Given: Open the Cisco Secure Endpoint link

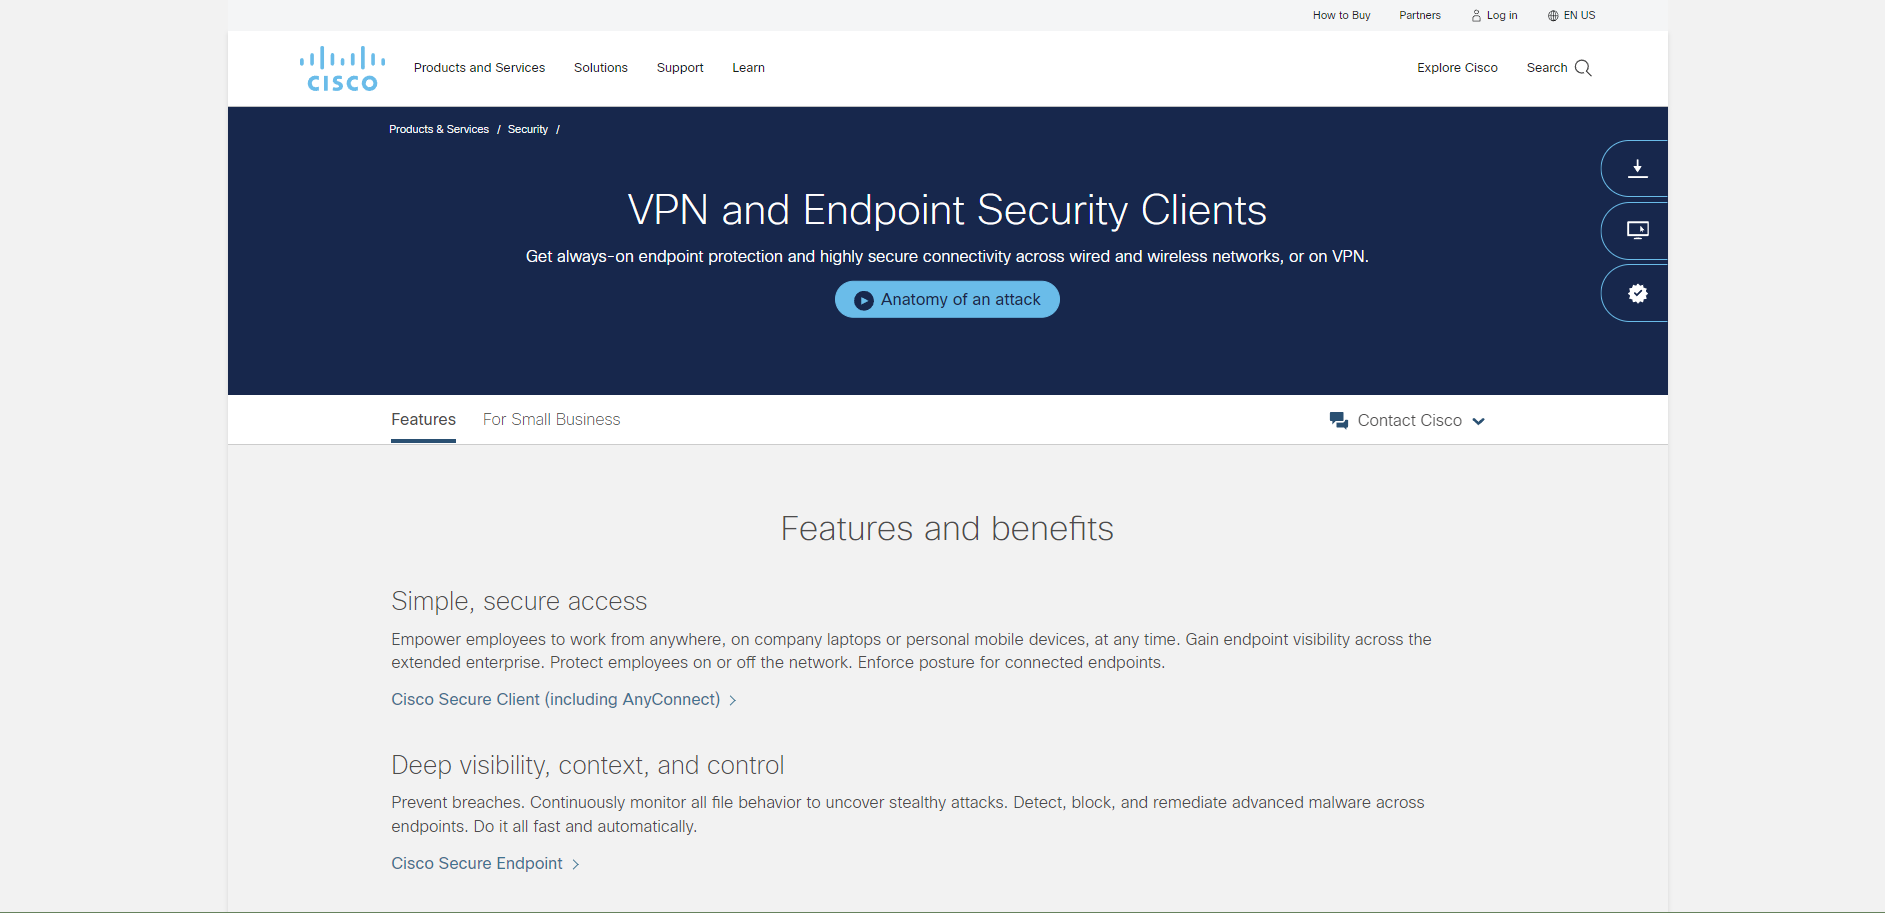Looking at the screenshot, I should (477, 863).
